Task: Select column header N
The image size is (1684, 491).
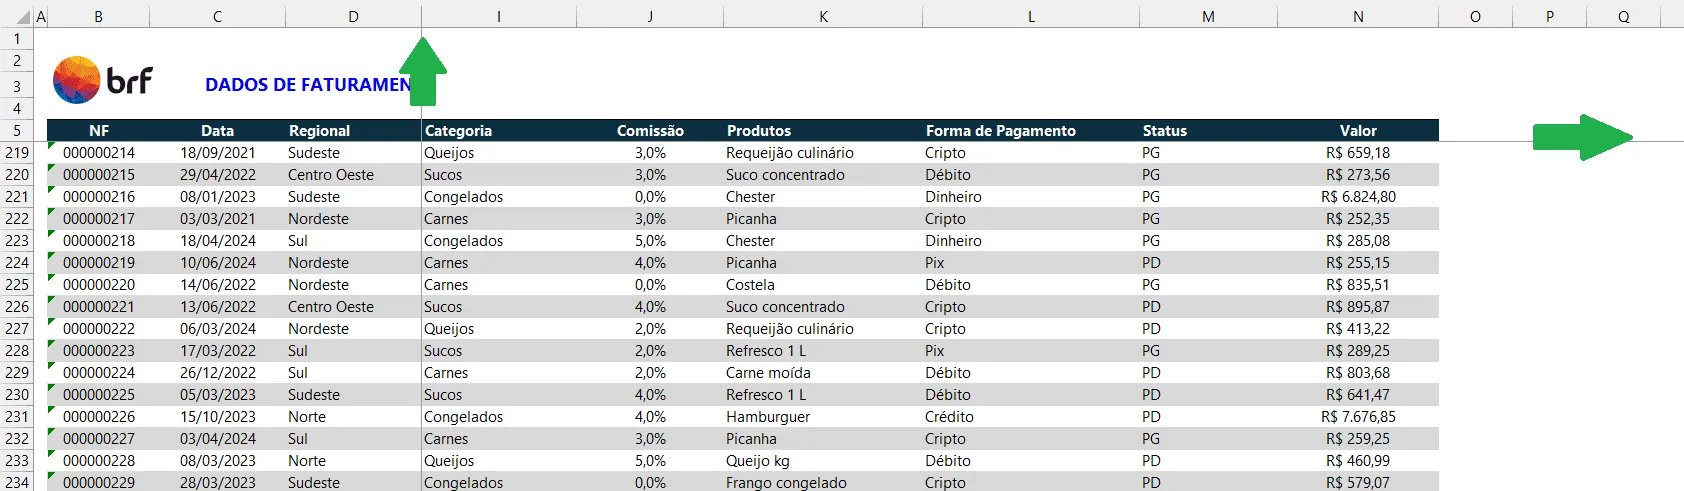Action: click(1358, 17)
